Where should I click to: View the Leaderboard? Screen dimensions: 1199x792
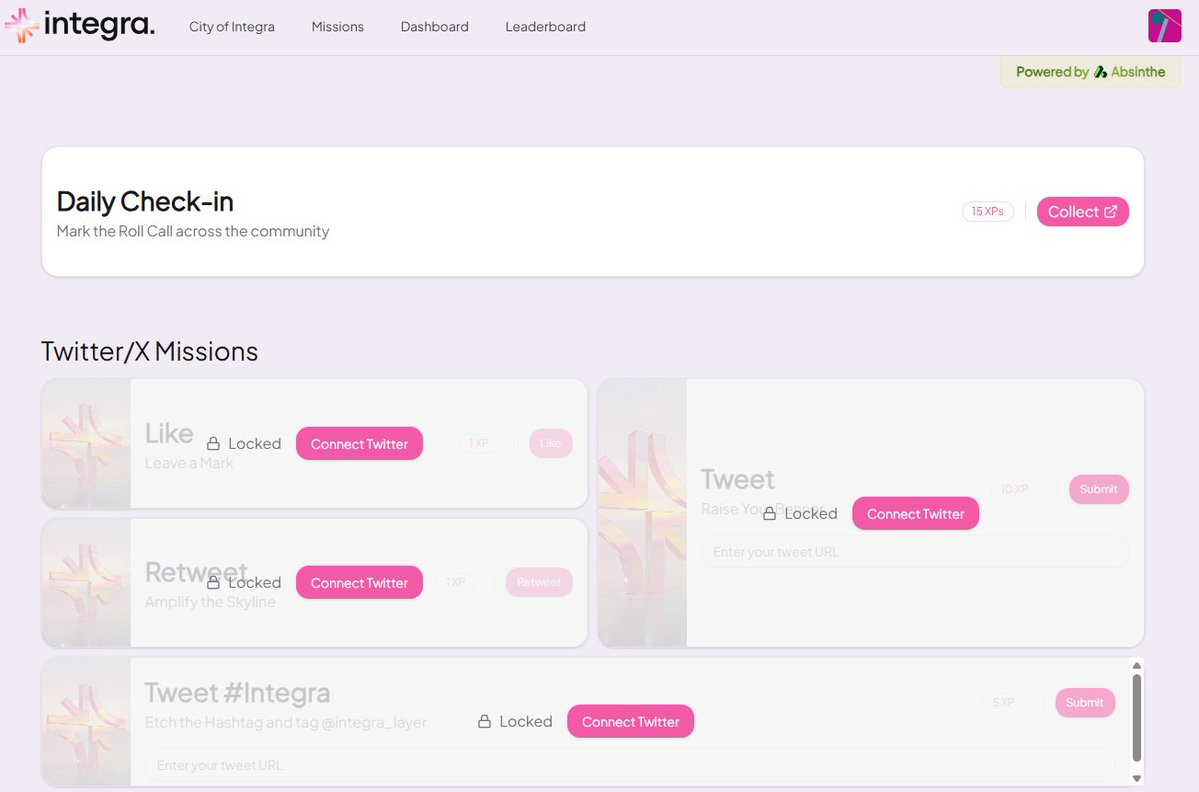(x=545, y=27)
